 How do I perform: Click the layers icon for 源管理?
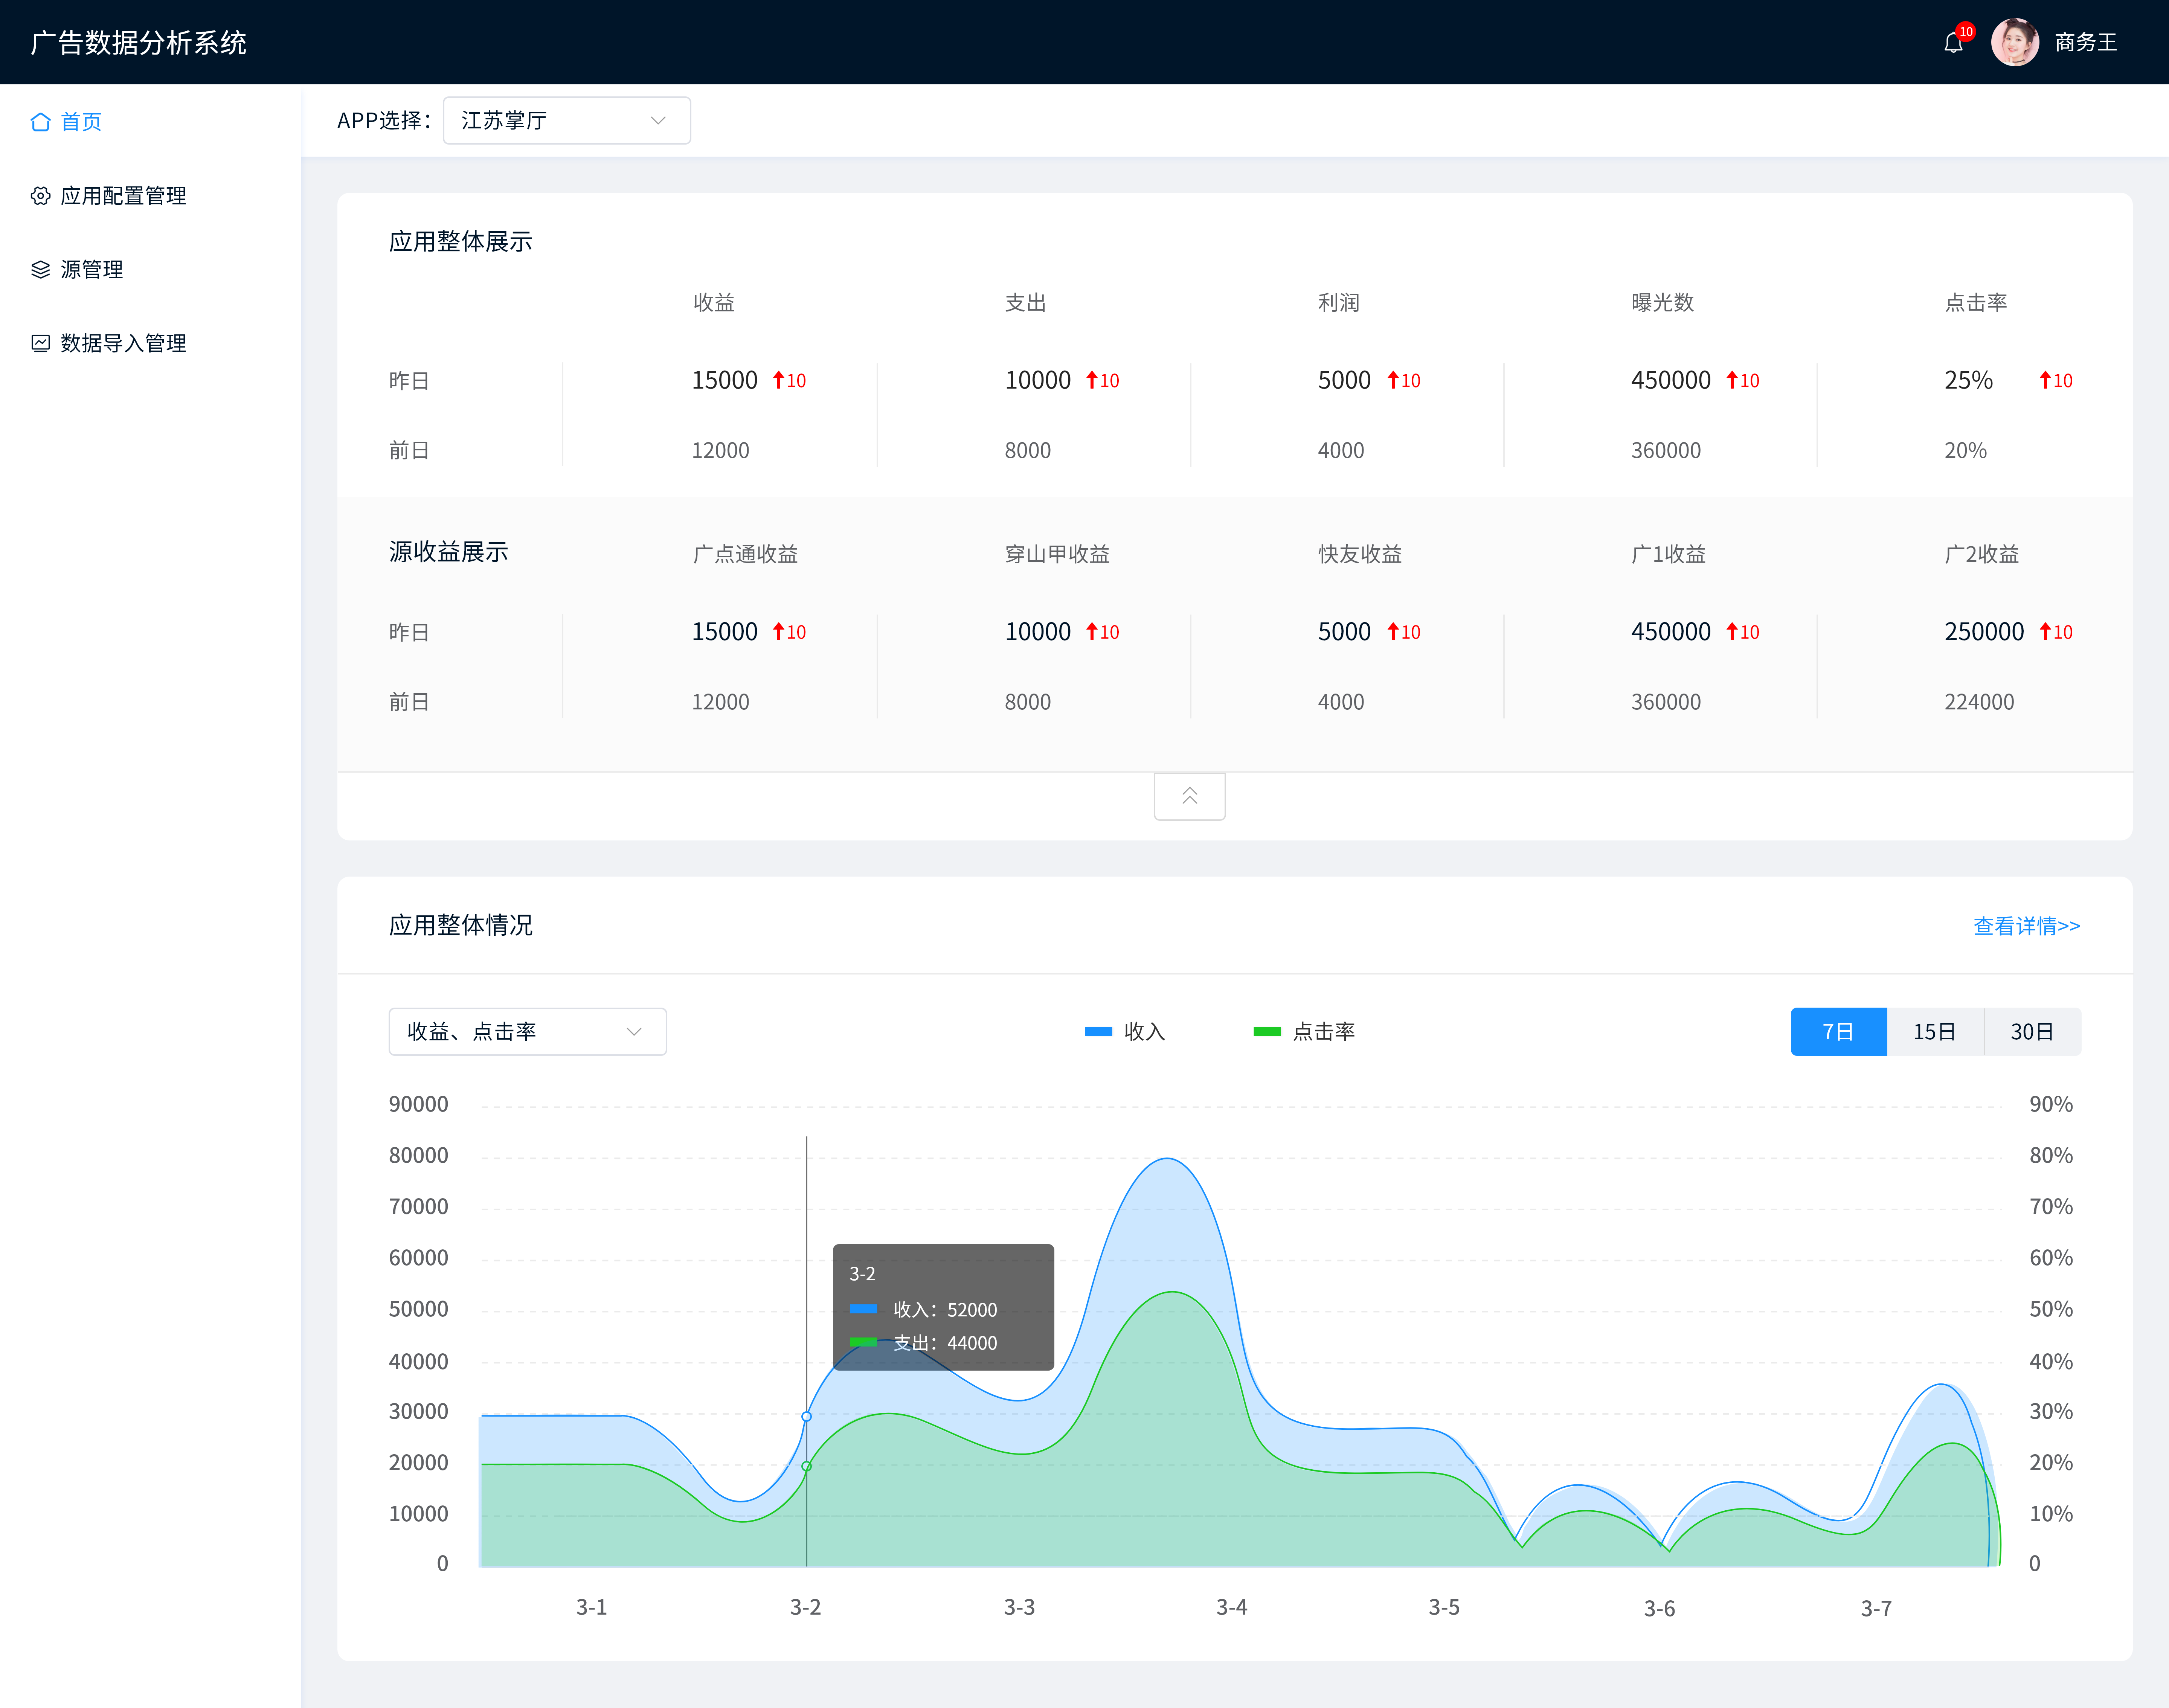point(40,270)
